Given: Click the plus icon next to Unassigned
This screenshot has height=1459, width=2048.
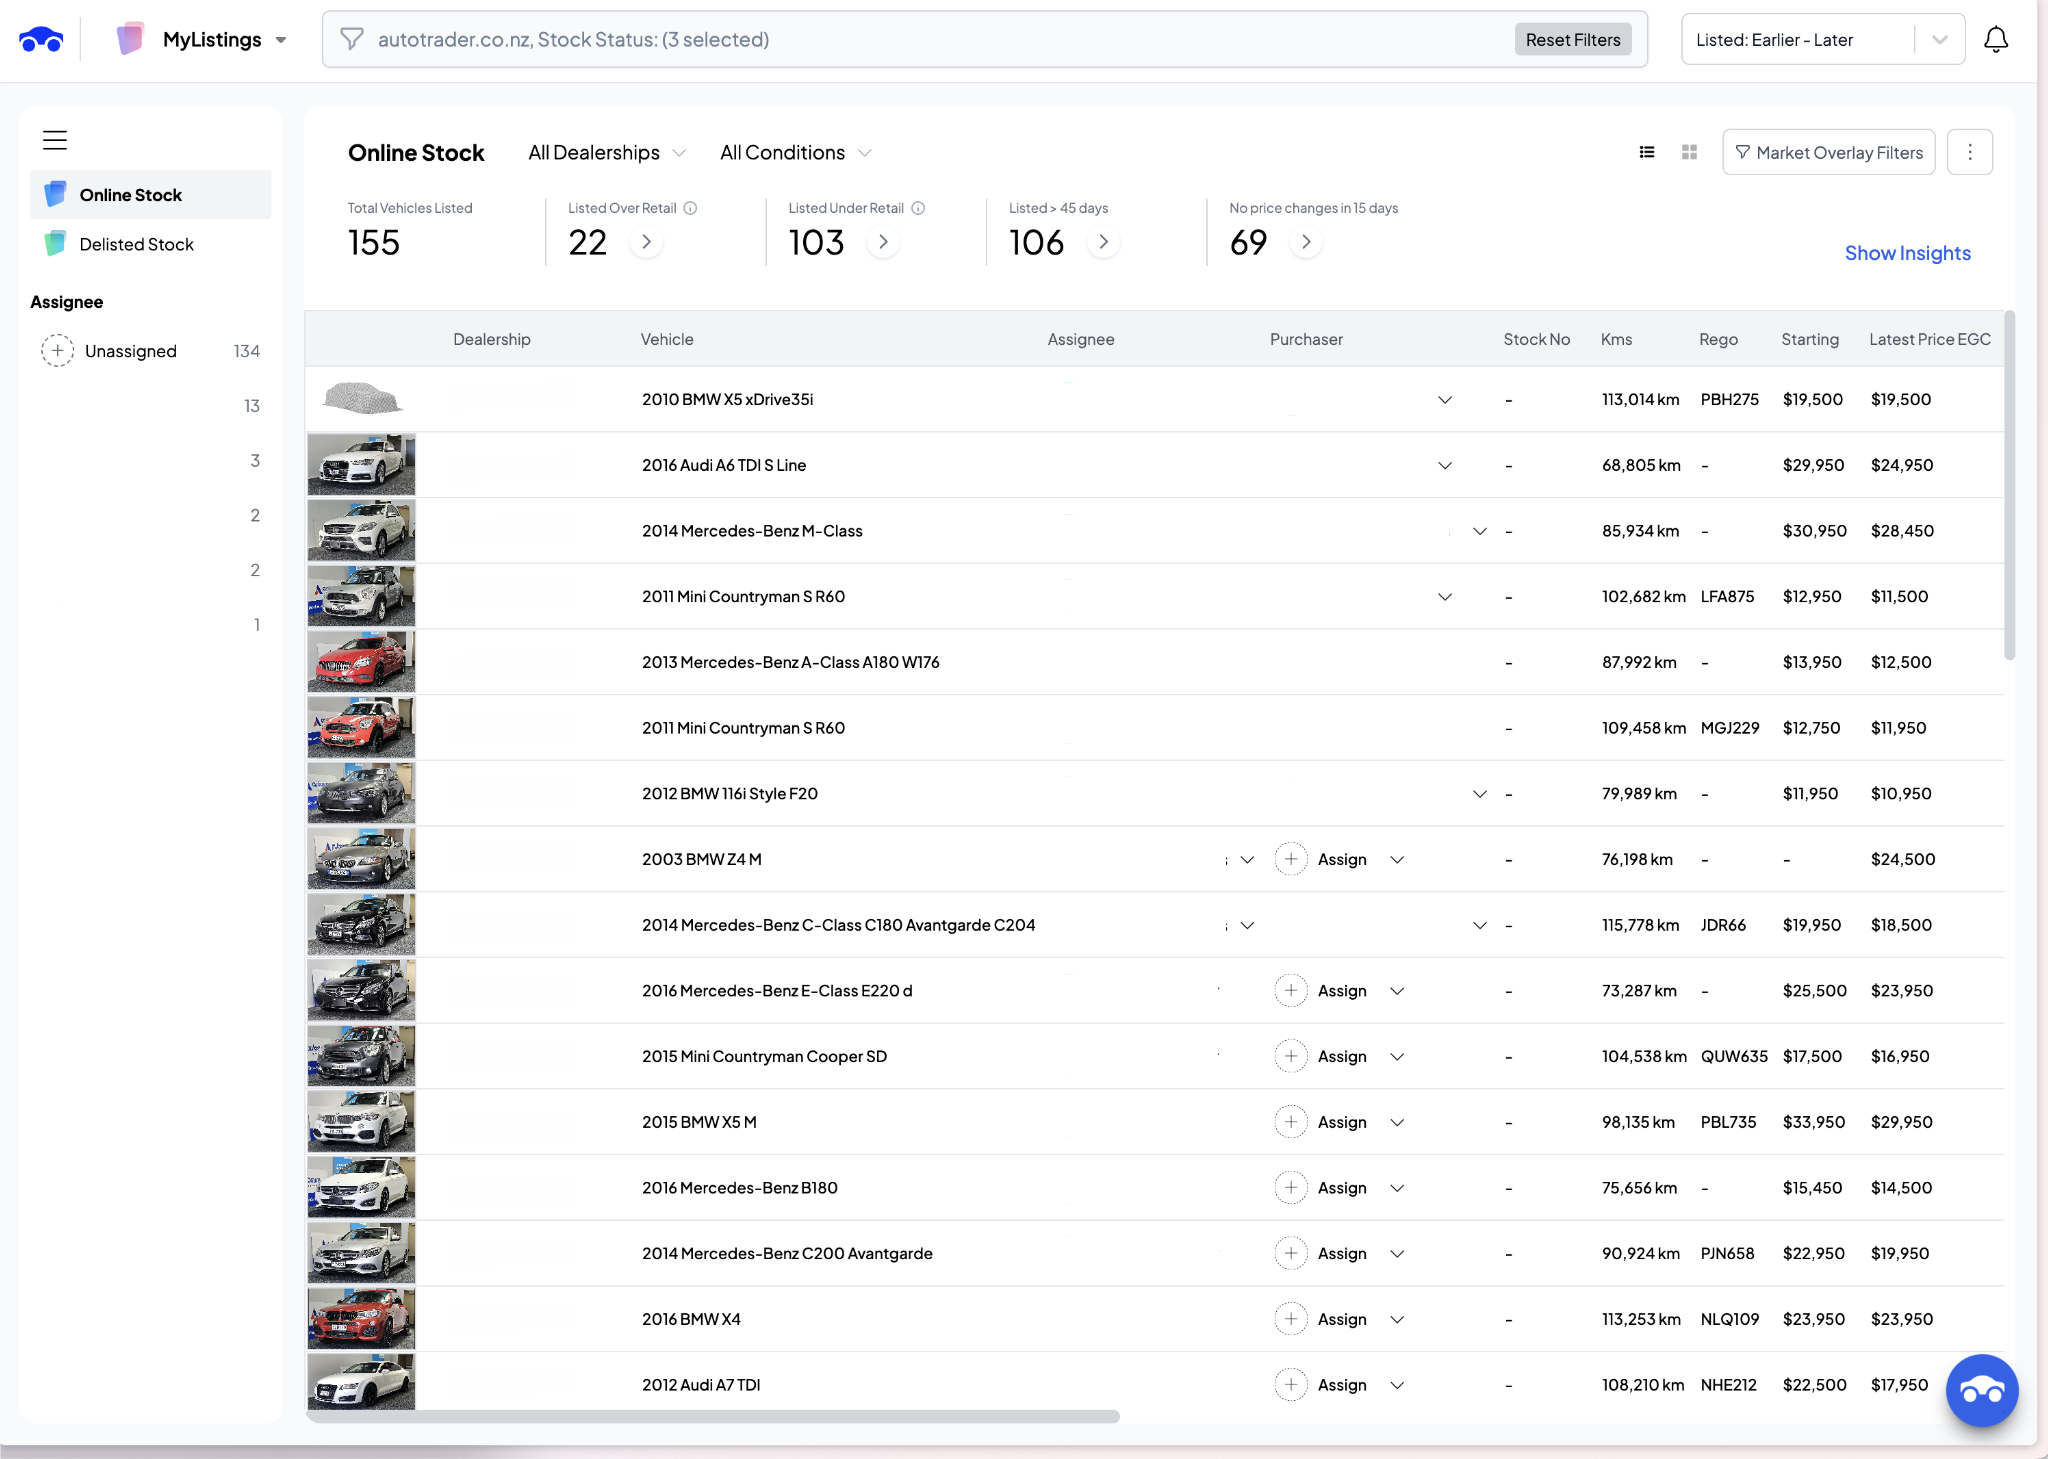Looking at the screenshot, I should pyautogui.click(x=57, y=351).
